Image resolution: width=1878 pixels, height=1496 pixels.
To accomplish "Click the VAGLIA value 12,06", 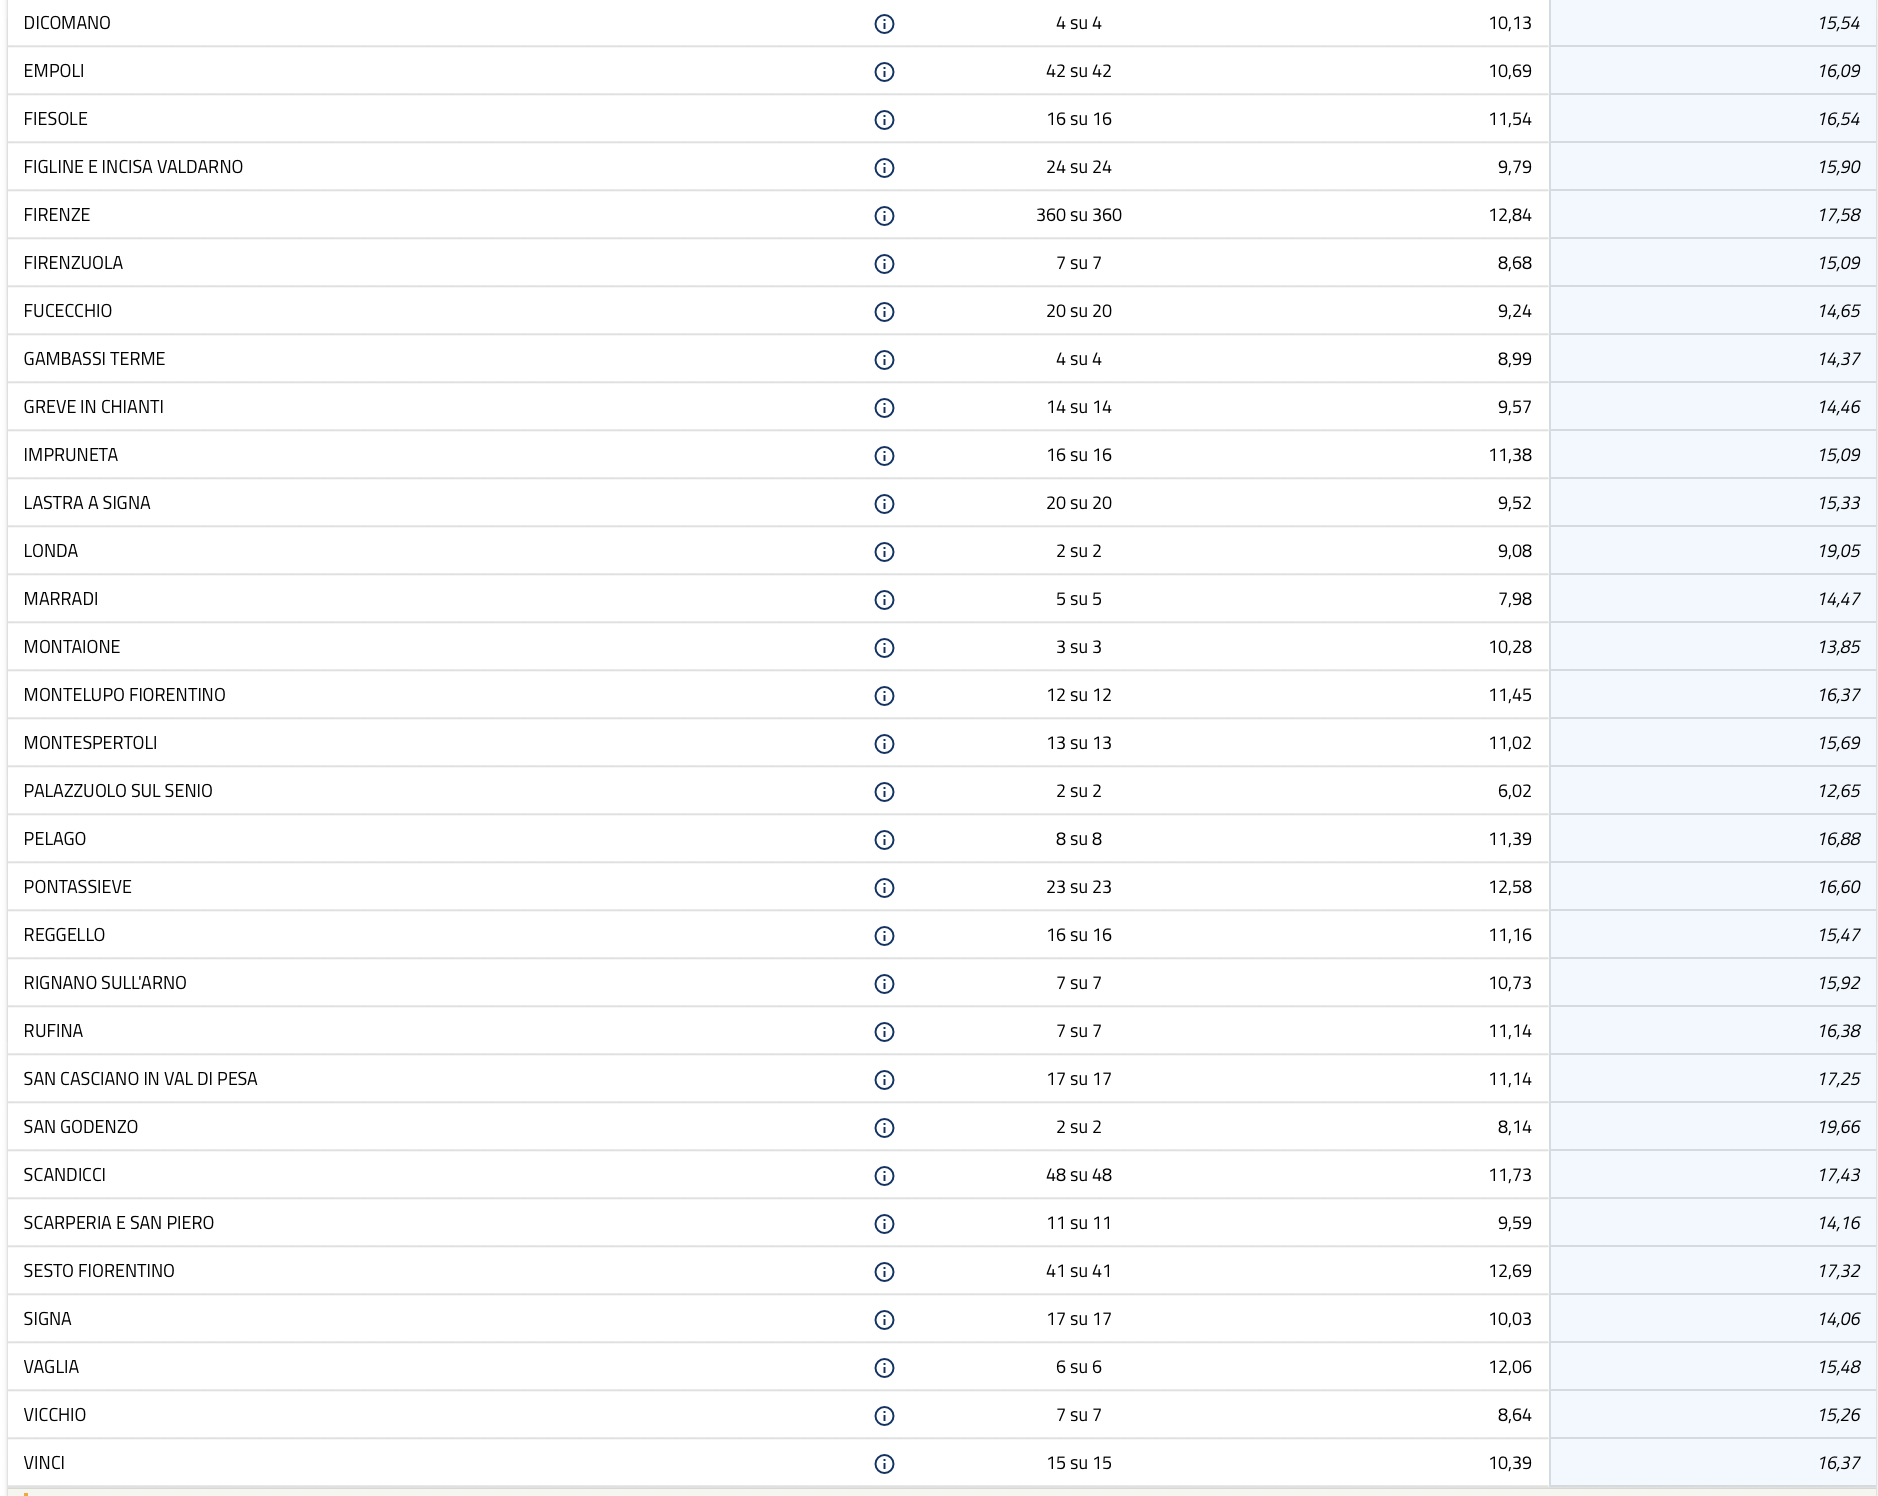I will click(1509, 1367).
